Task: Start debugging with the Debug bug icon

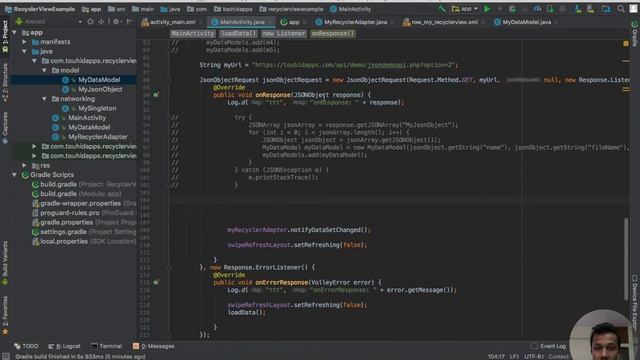Action: coord(512,9)
